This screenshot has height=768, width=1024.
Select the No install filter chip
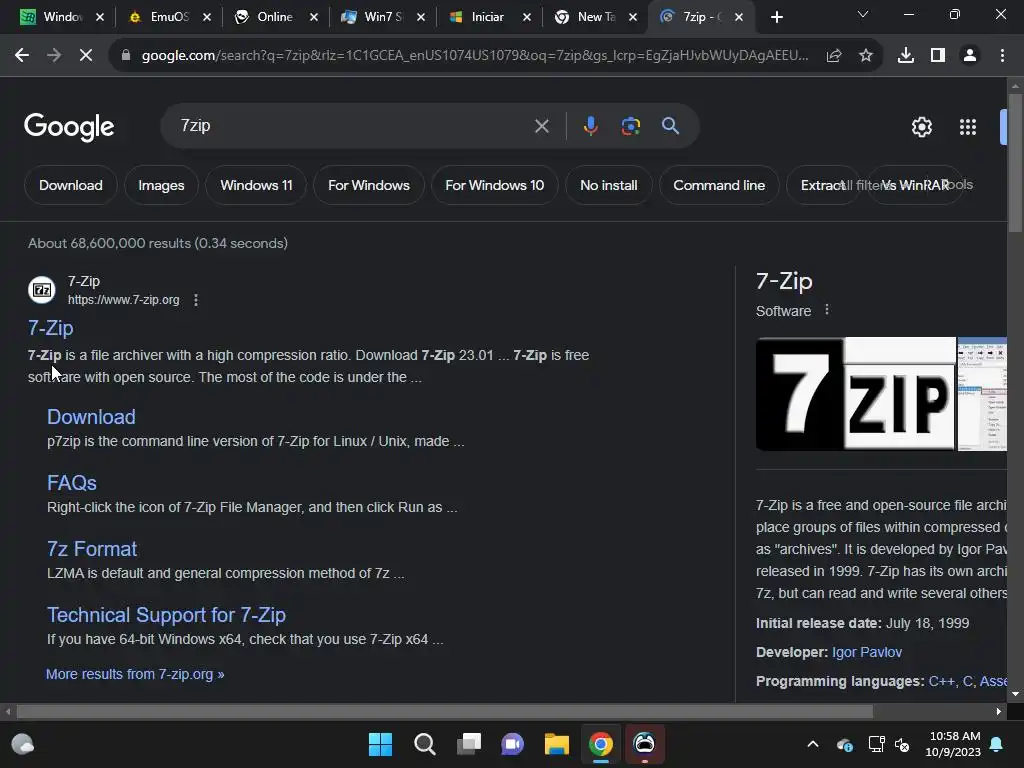pyautogui.click(x=609, y=185)
